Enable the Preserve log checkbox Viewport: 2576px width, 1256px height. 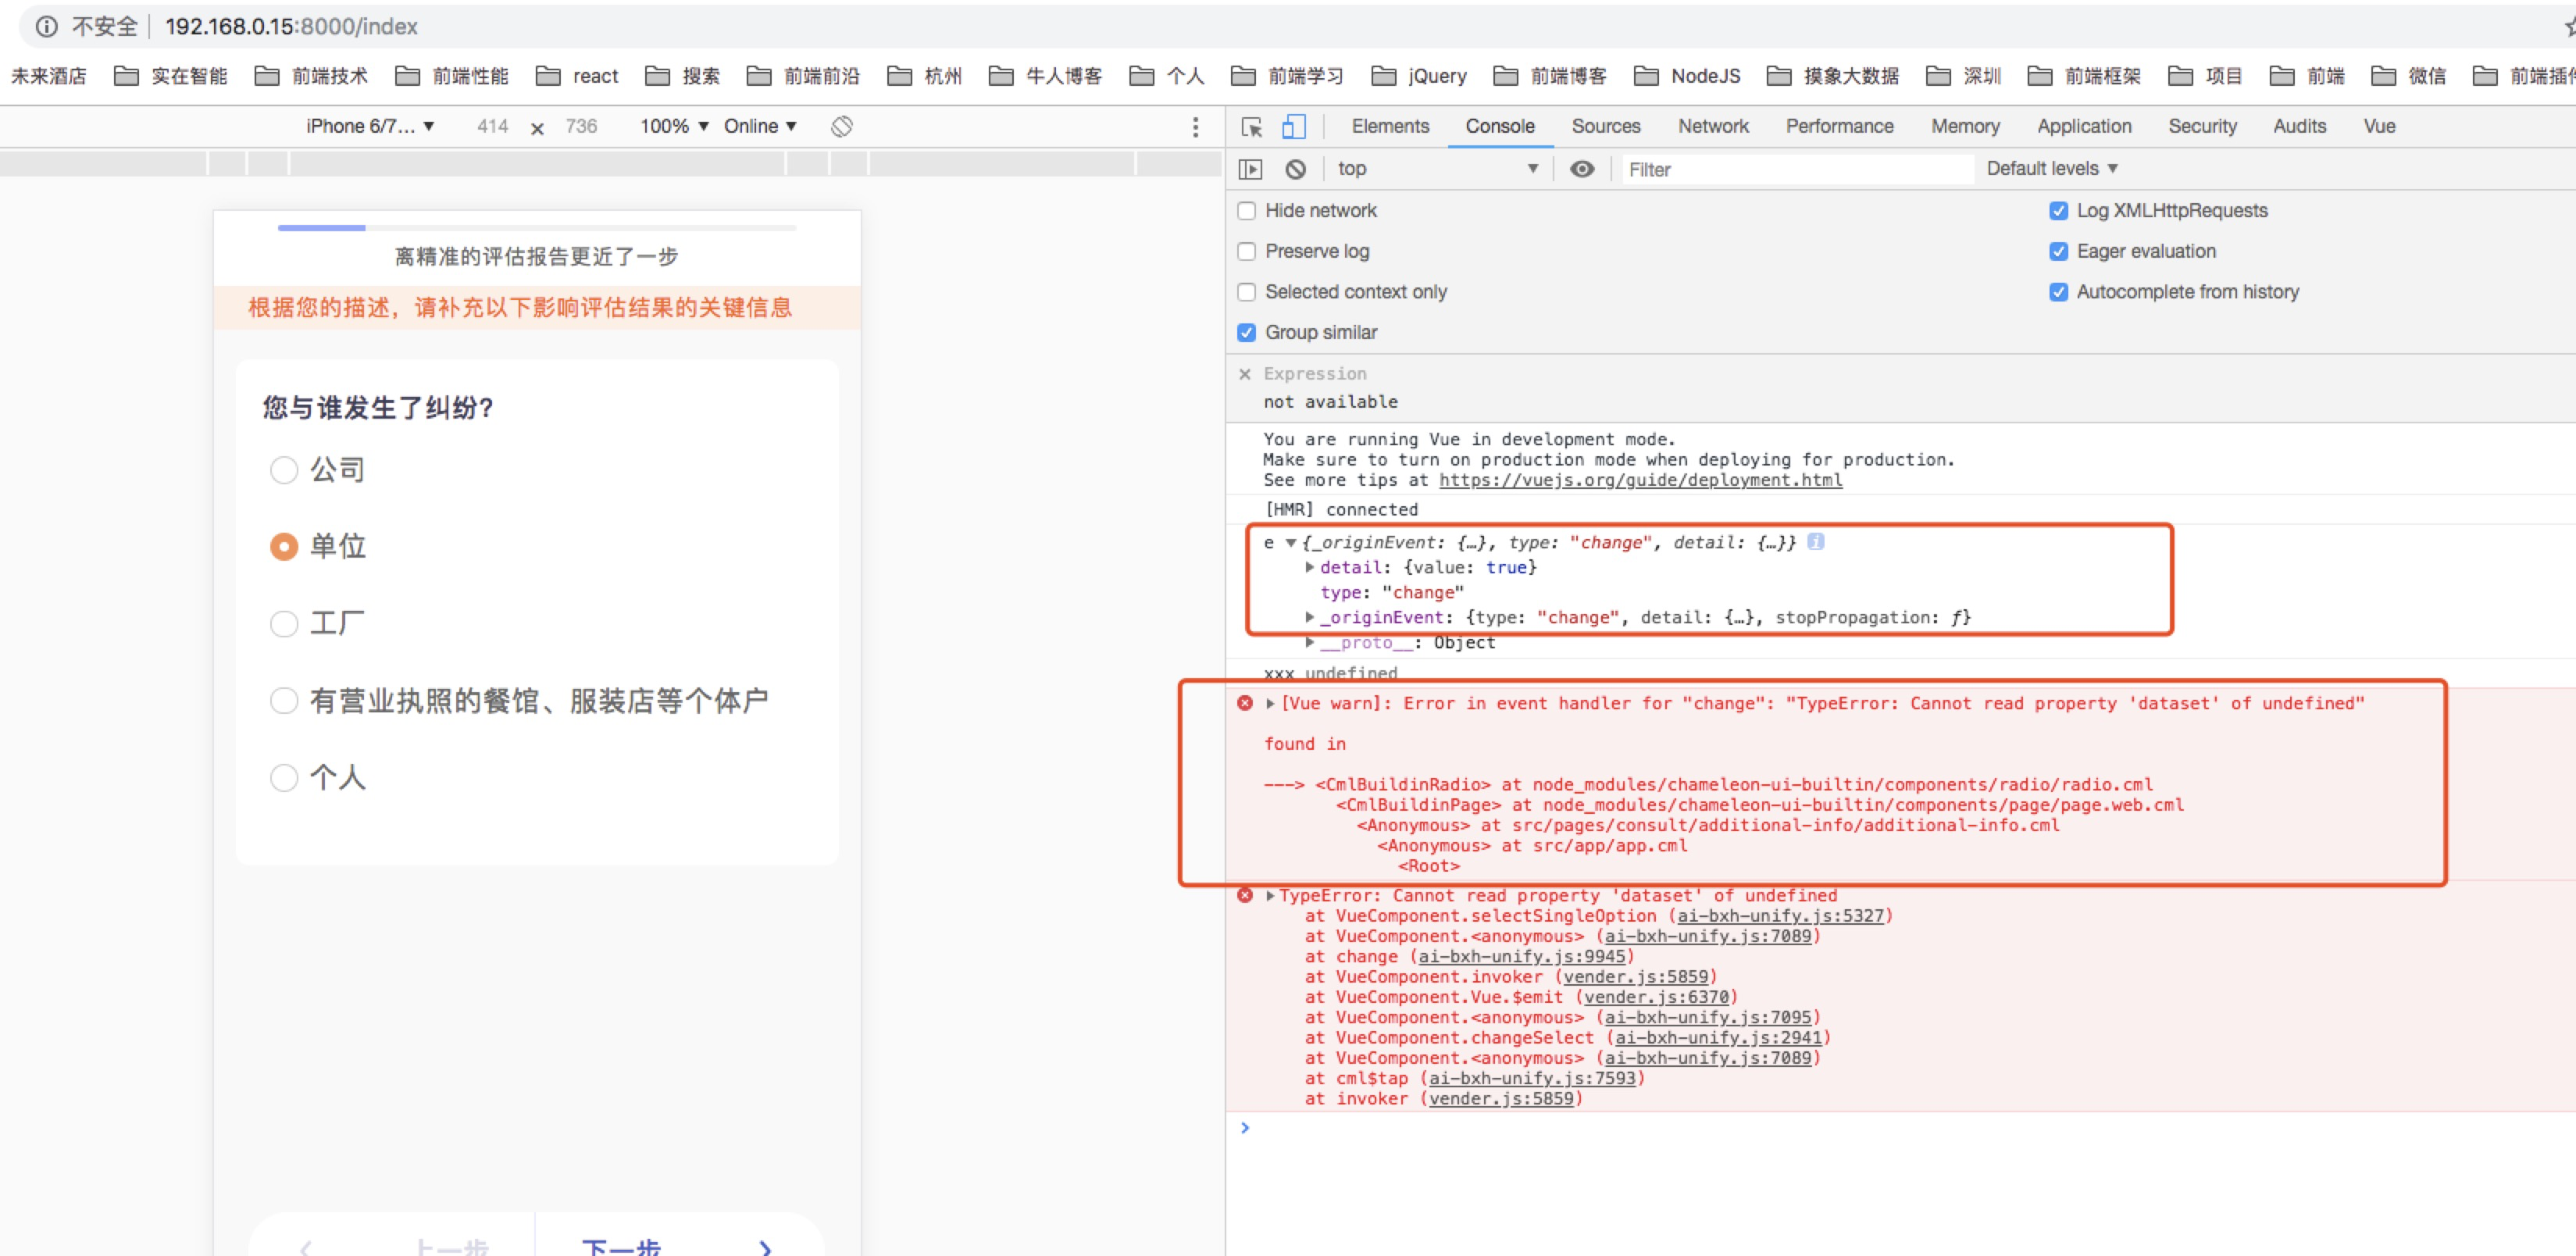click(1247, 251)
